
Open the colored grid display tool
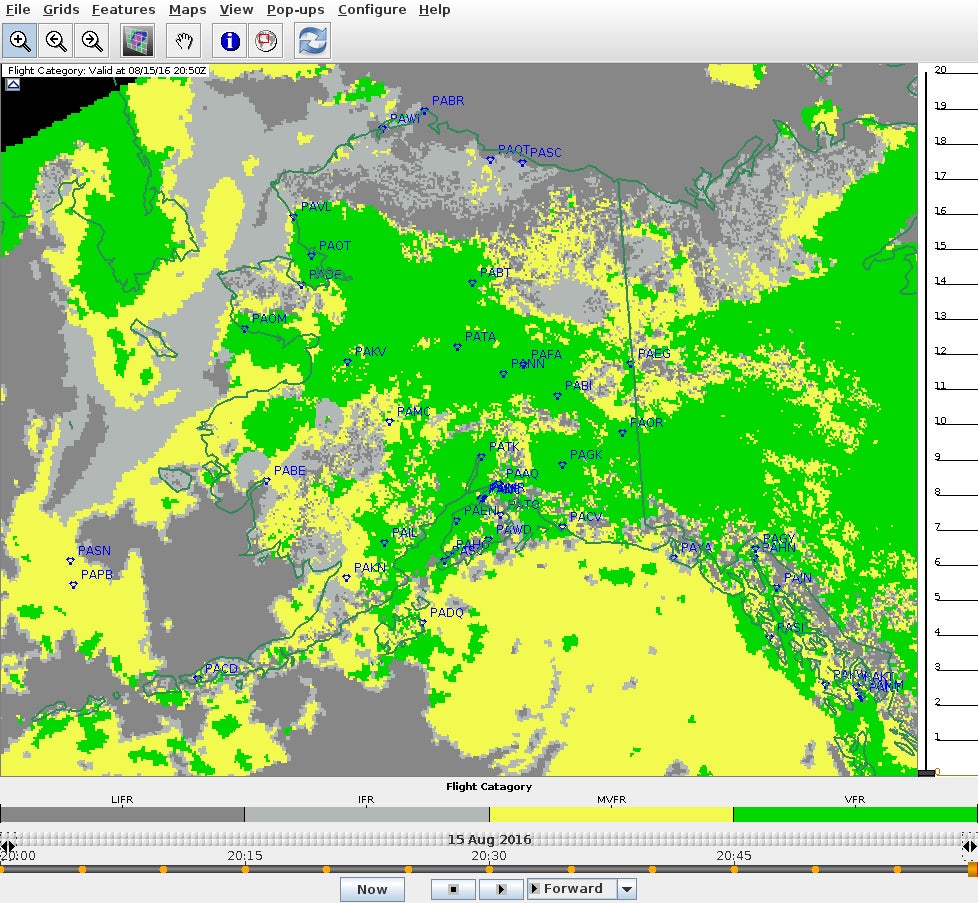pyautogui.click(x=136, y=41)
